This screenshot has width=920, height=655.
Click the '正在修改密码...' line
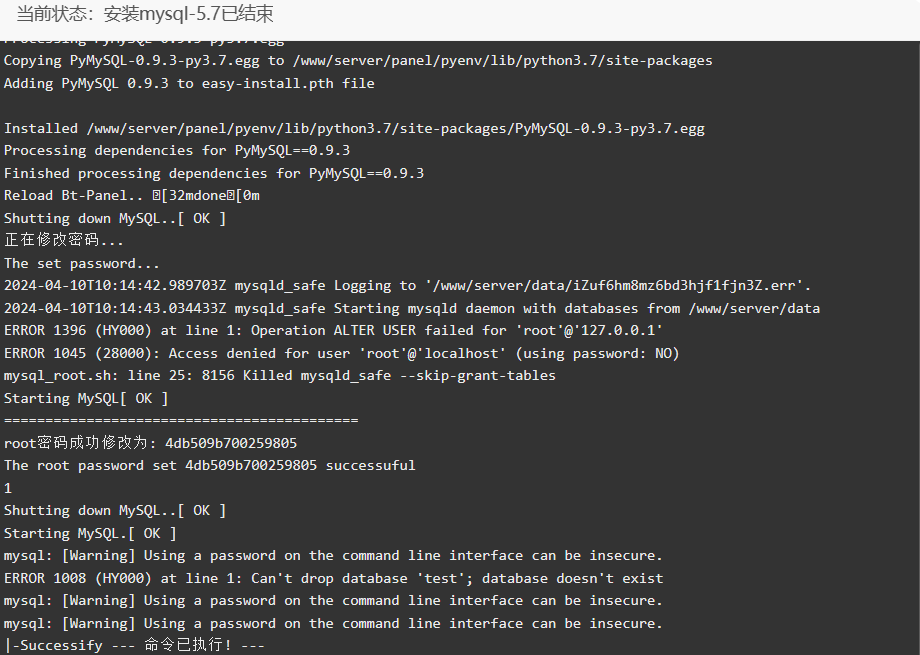pyautogui.click(x=64, y=241)
